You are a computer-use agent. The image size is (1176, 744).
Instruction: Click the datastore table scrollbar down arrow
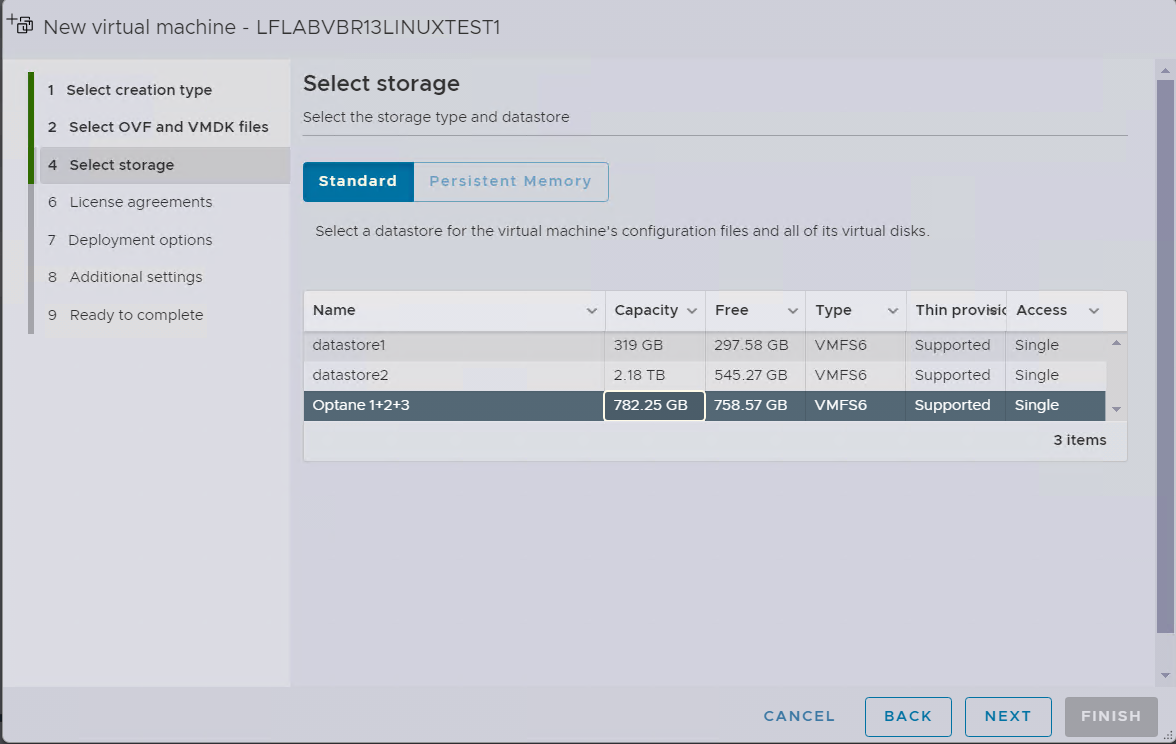pos(1117,408)
